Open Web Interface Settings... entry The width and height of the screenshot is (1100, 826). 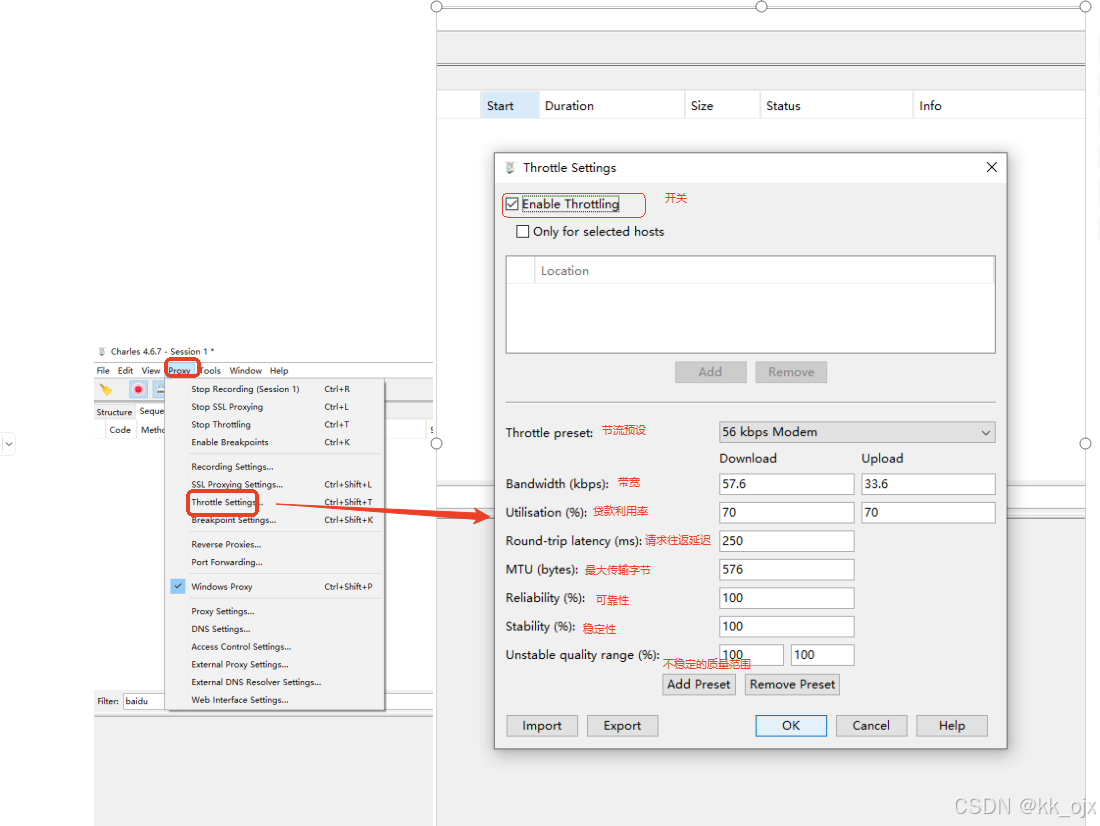(x=274, y=700)
